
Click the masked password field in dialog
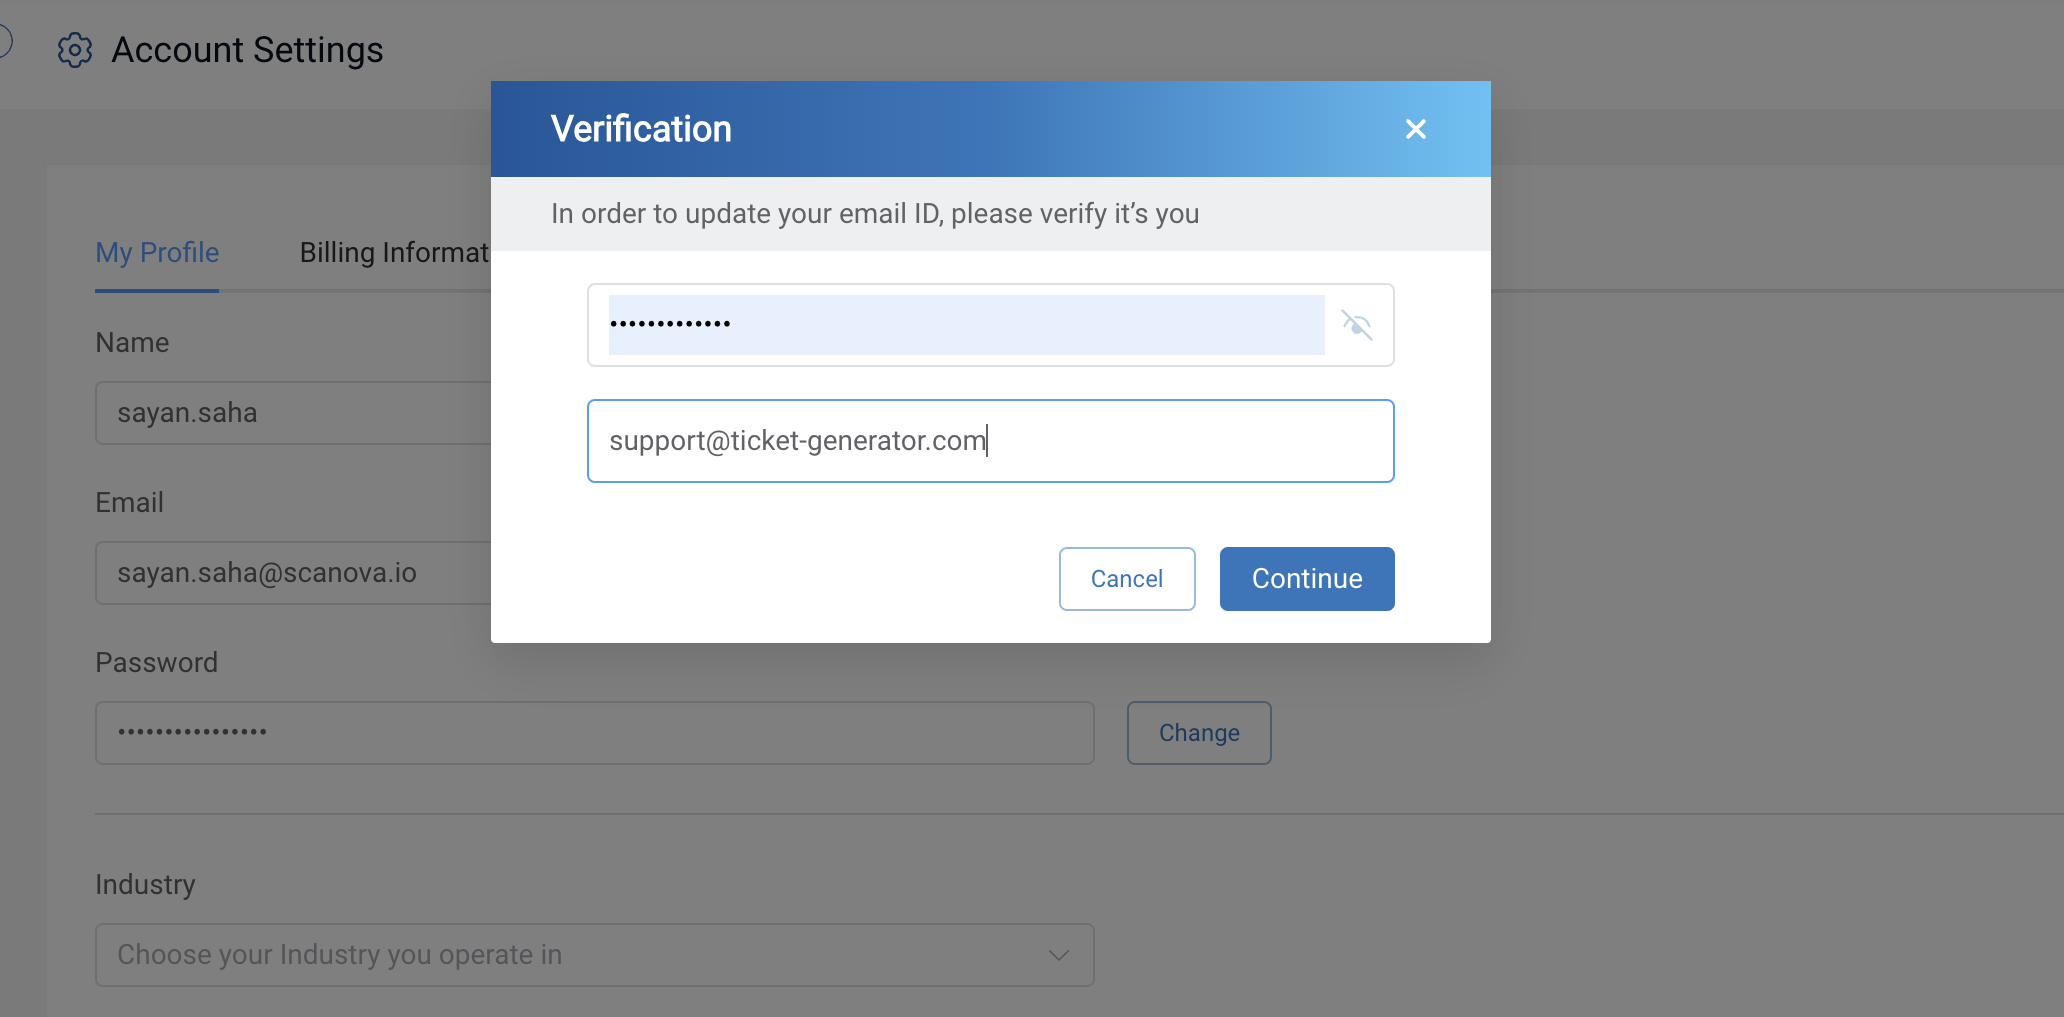966,325
